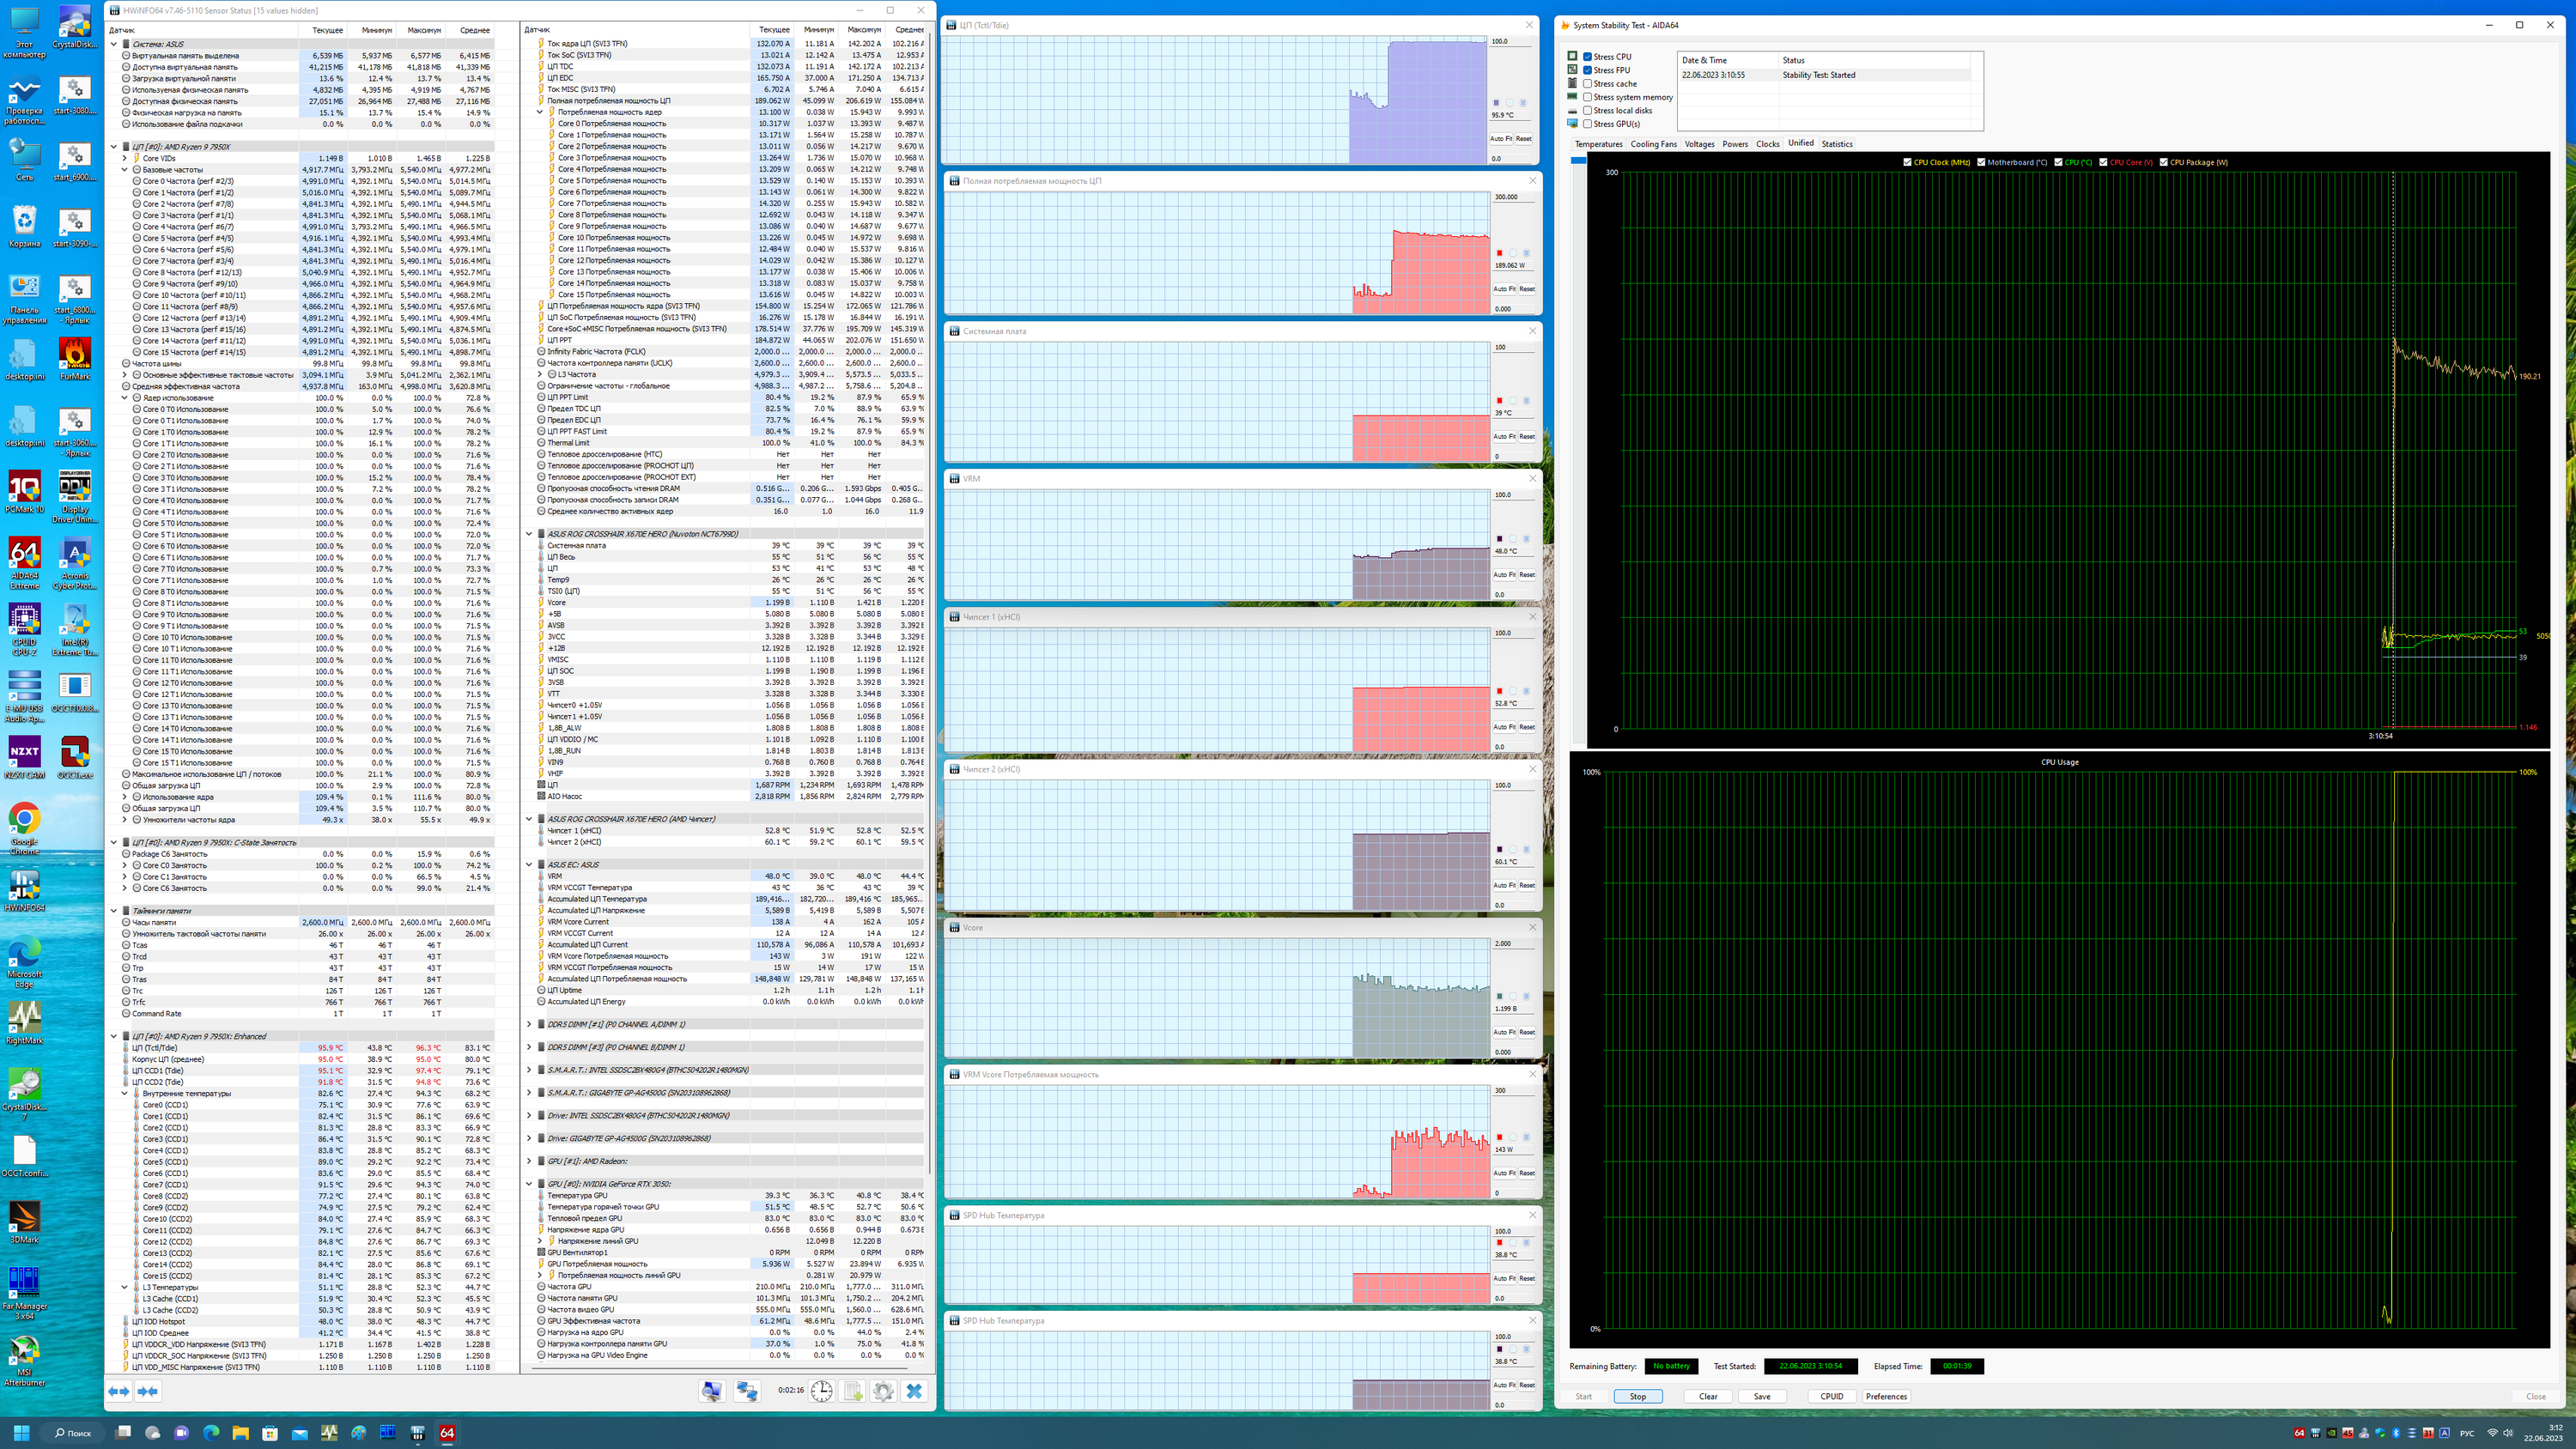Click HWiNFO collapse columns arrows icon
Screen dimensions: 2576x1449
(x=148, y=1391)
